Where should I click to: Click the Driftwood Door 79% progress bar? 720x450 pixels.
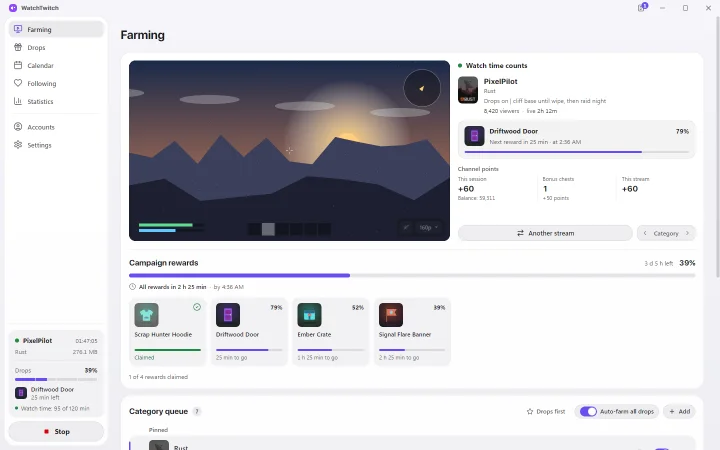(576, 152)
